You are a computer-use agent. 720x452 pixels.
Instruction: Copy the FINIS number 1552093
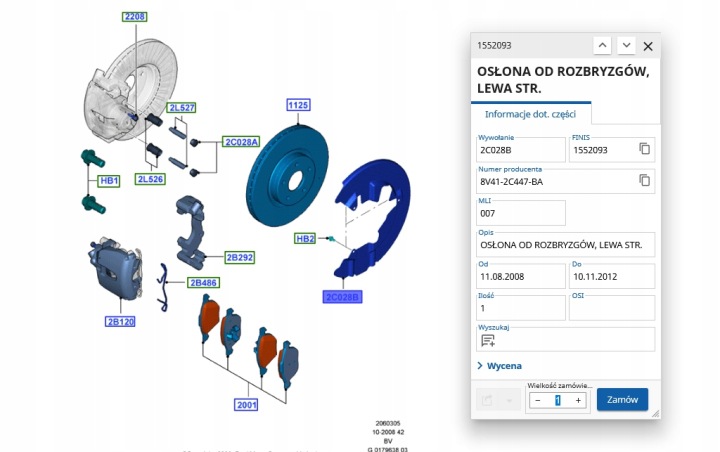(644, 148)
